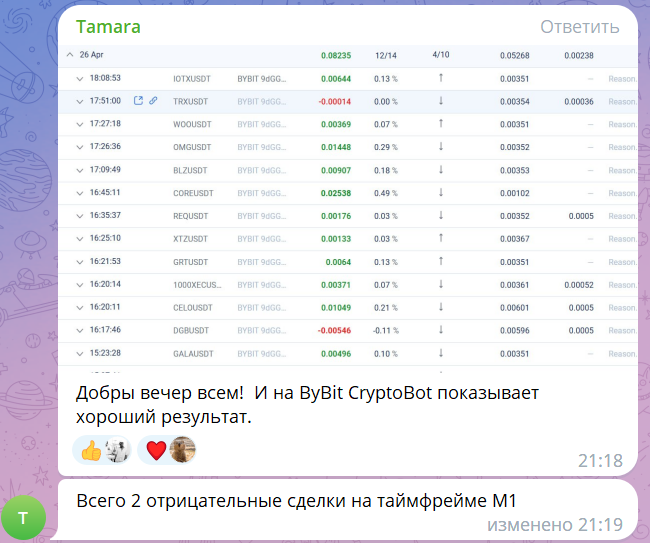Select the IOTXUSDT symbol cell
Viewport: 650px width, 543px height.
coord(192,79)
